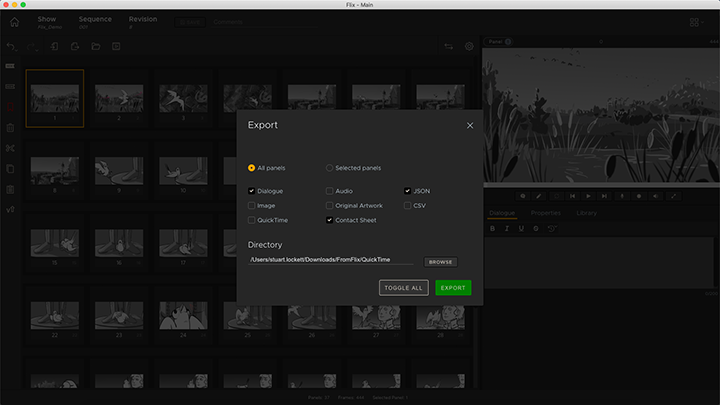Click the play button under the preview
The height and width of the screenshot is (405, 720).
(588, 196)
